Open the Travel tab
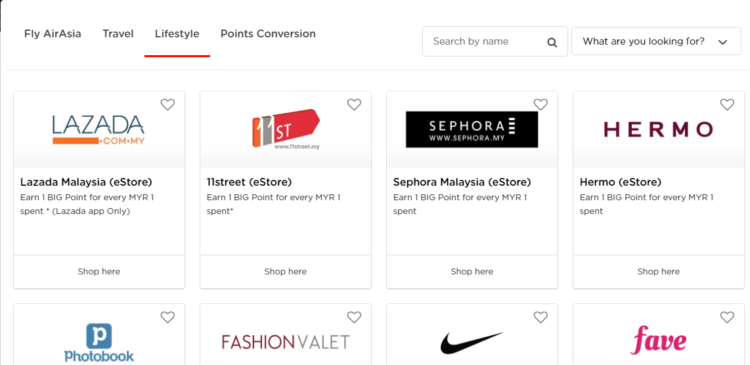750x365 pixels. pos(118,34)
